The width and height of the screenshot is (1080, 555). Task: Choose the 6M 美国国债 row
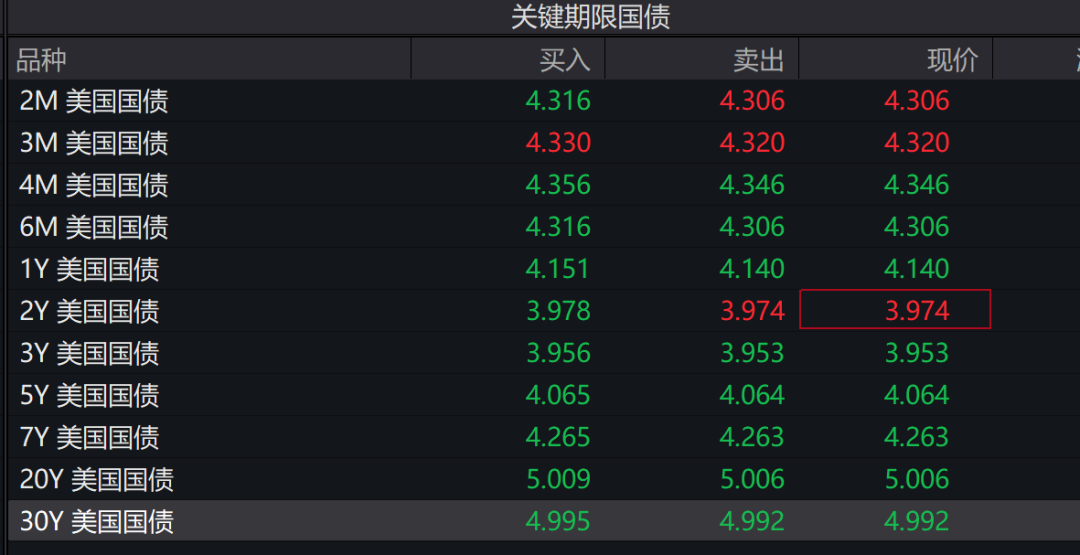(94, 227)
